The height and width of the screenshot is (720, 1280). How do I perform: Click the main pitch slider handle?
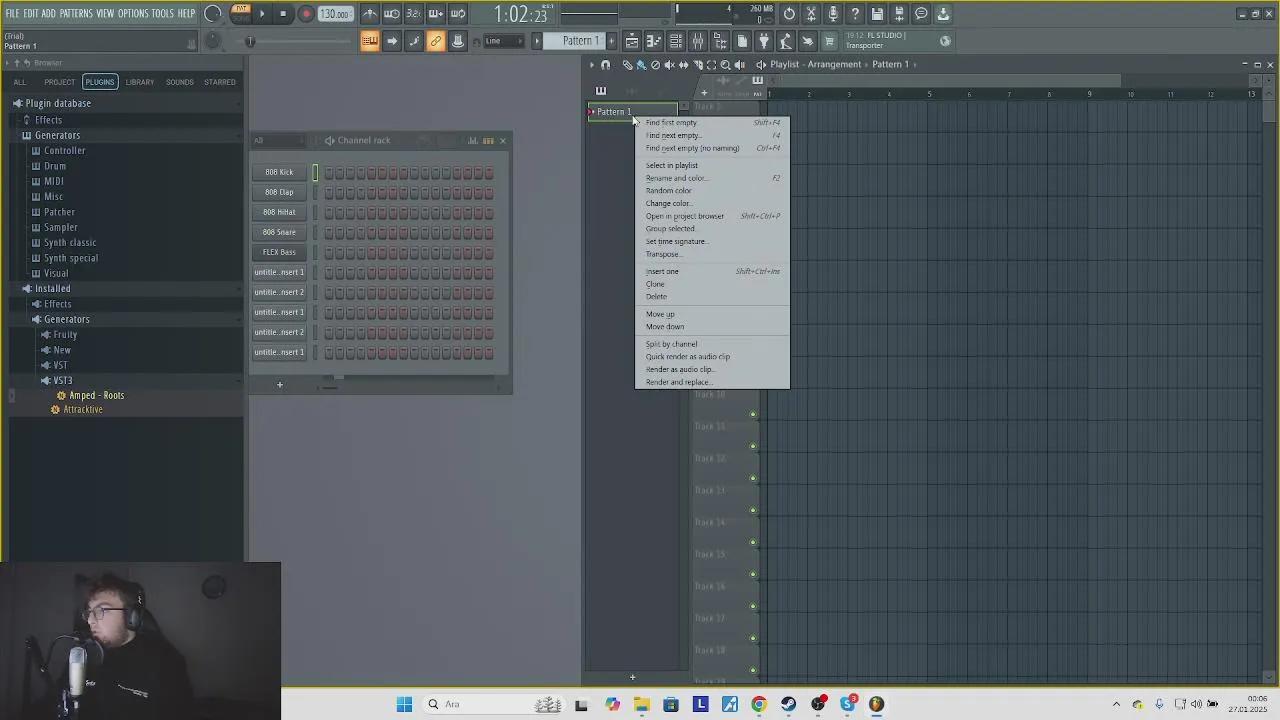(x=250, y=41)
